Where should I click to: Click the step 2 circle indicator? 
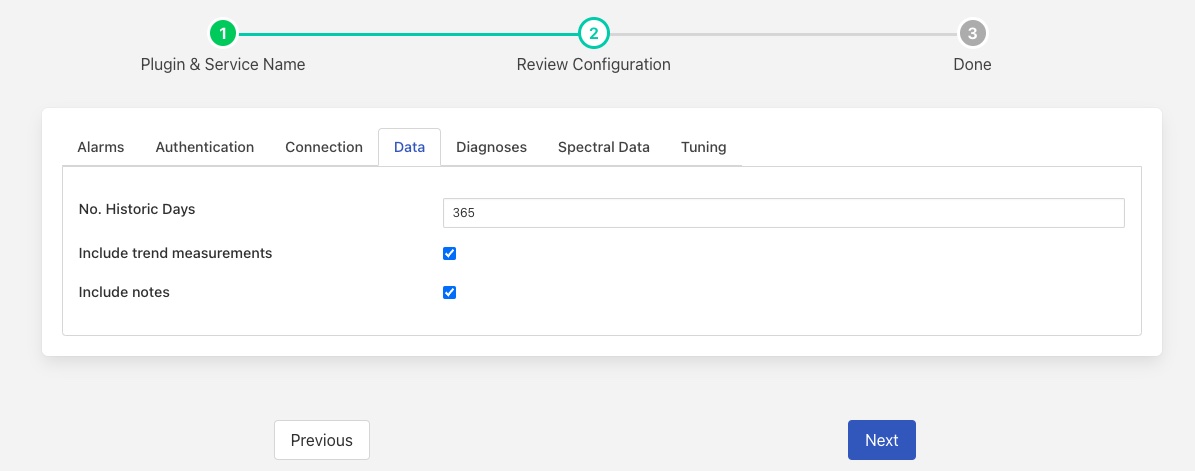pyautogui.click(x=593, y=33)
